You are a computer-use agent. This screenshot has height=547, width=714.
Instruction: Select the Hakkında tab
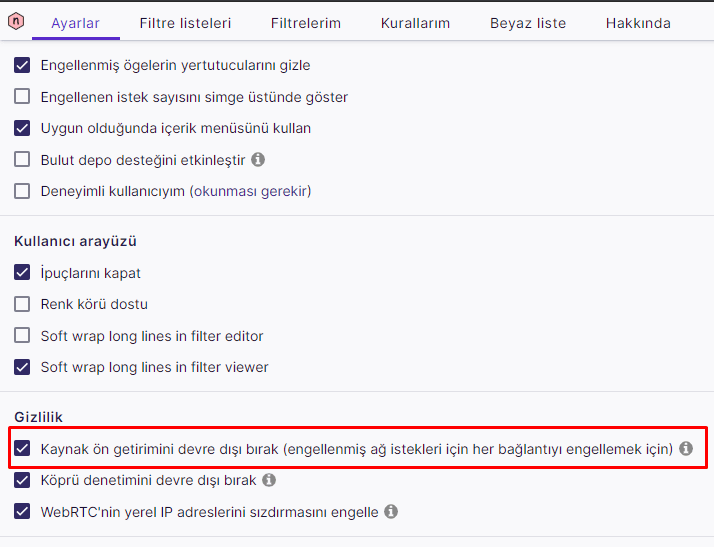(638, 22)
